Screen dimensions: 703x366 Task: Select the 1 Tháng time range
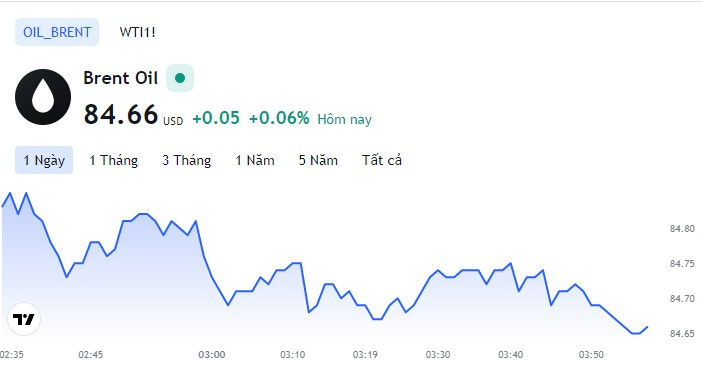(113, 160)
